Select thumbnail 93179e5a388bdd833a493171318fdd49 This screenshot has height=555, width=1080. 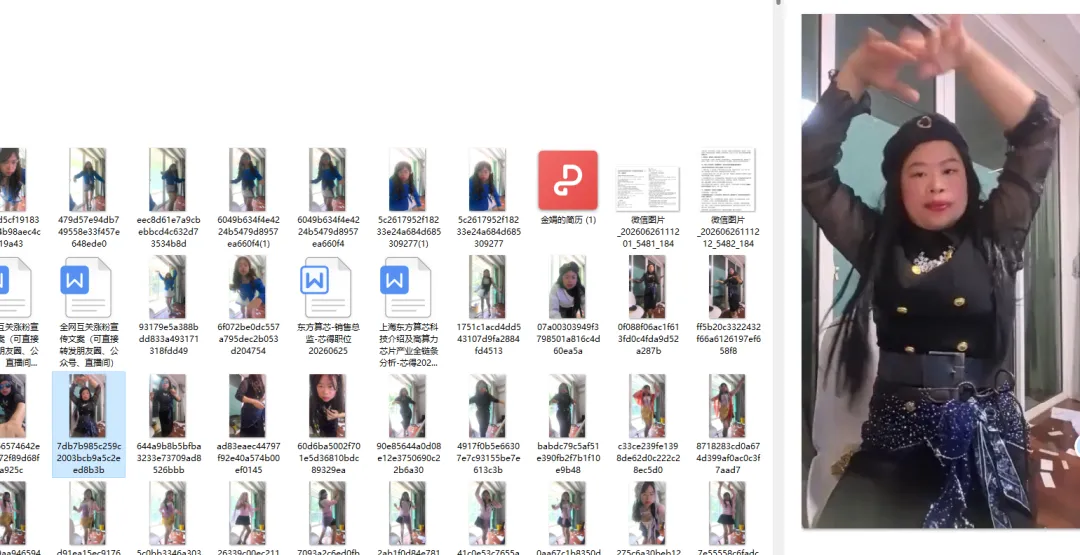pyautogui.click(x=167, y=287)
